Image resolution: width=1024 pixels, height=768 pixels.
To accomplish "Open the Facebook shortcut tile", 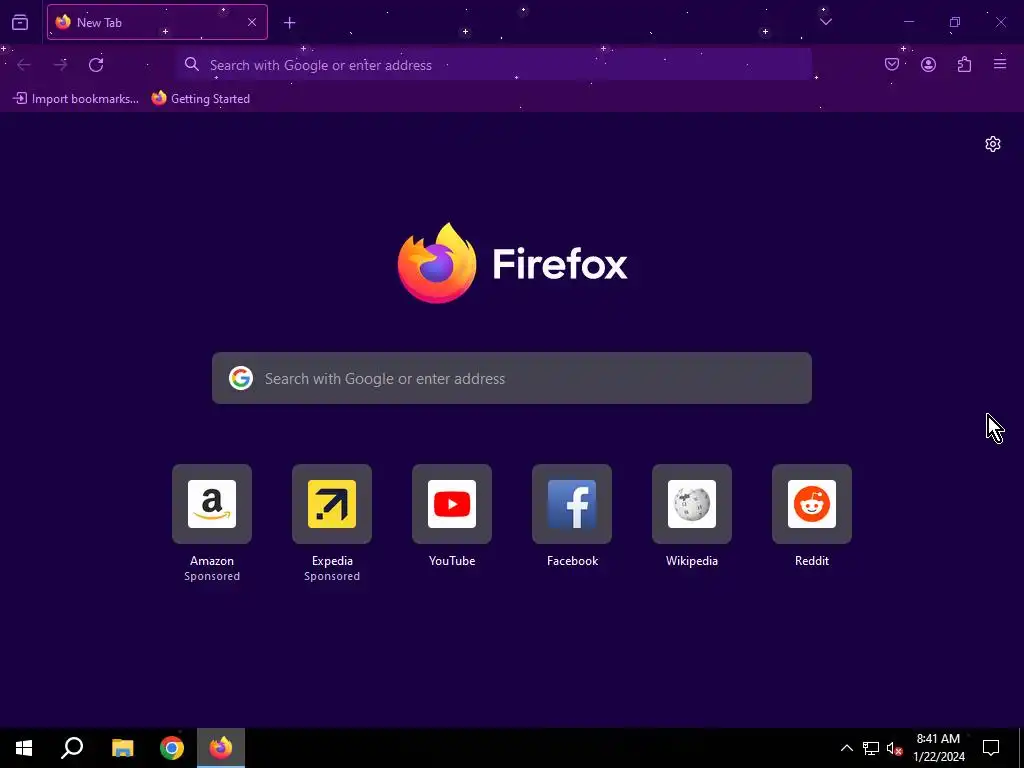I will tap(572, 504).
